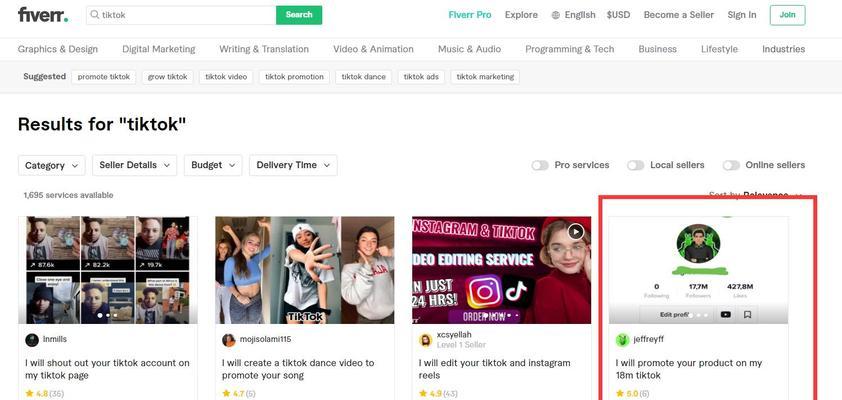This screenshot has width=842, height=400.
Task: Select the 'tiktok promotion' suggestion tag
Action: (294, 77)
